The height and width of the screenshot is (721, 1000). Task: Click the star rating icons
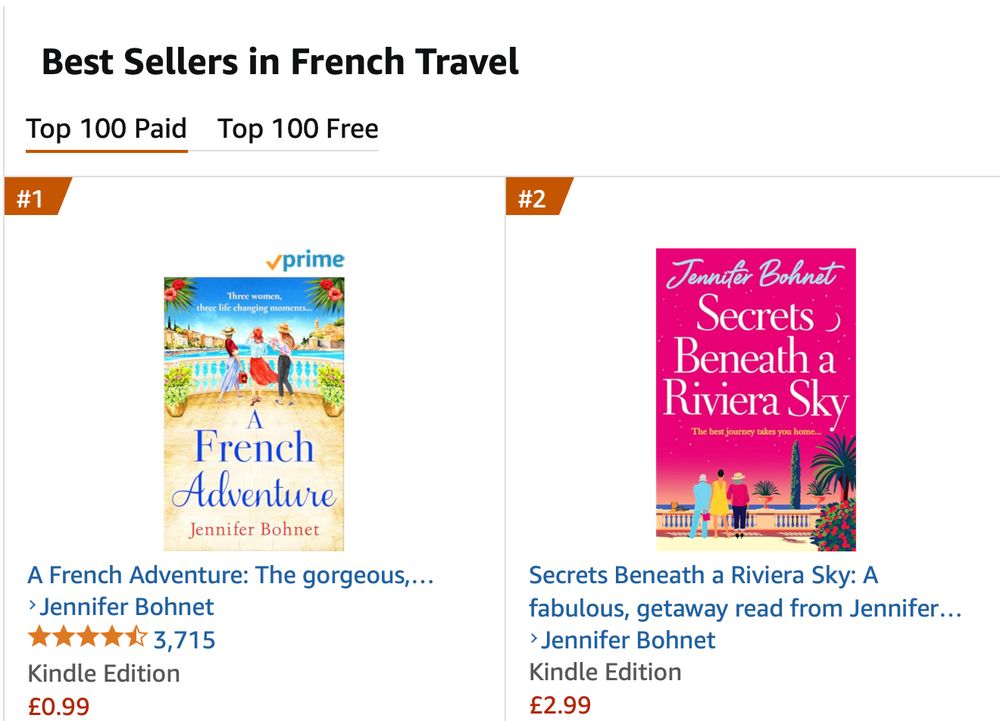[87, 639]
